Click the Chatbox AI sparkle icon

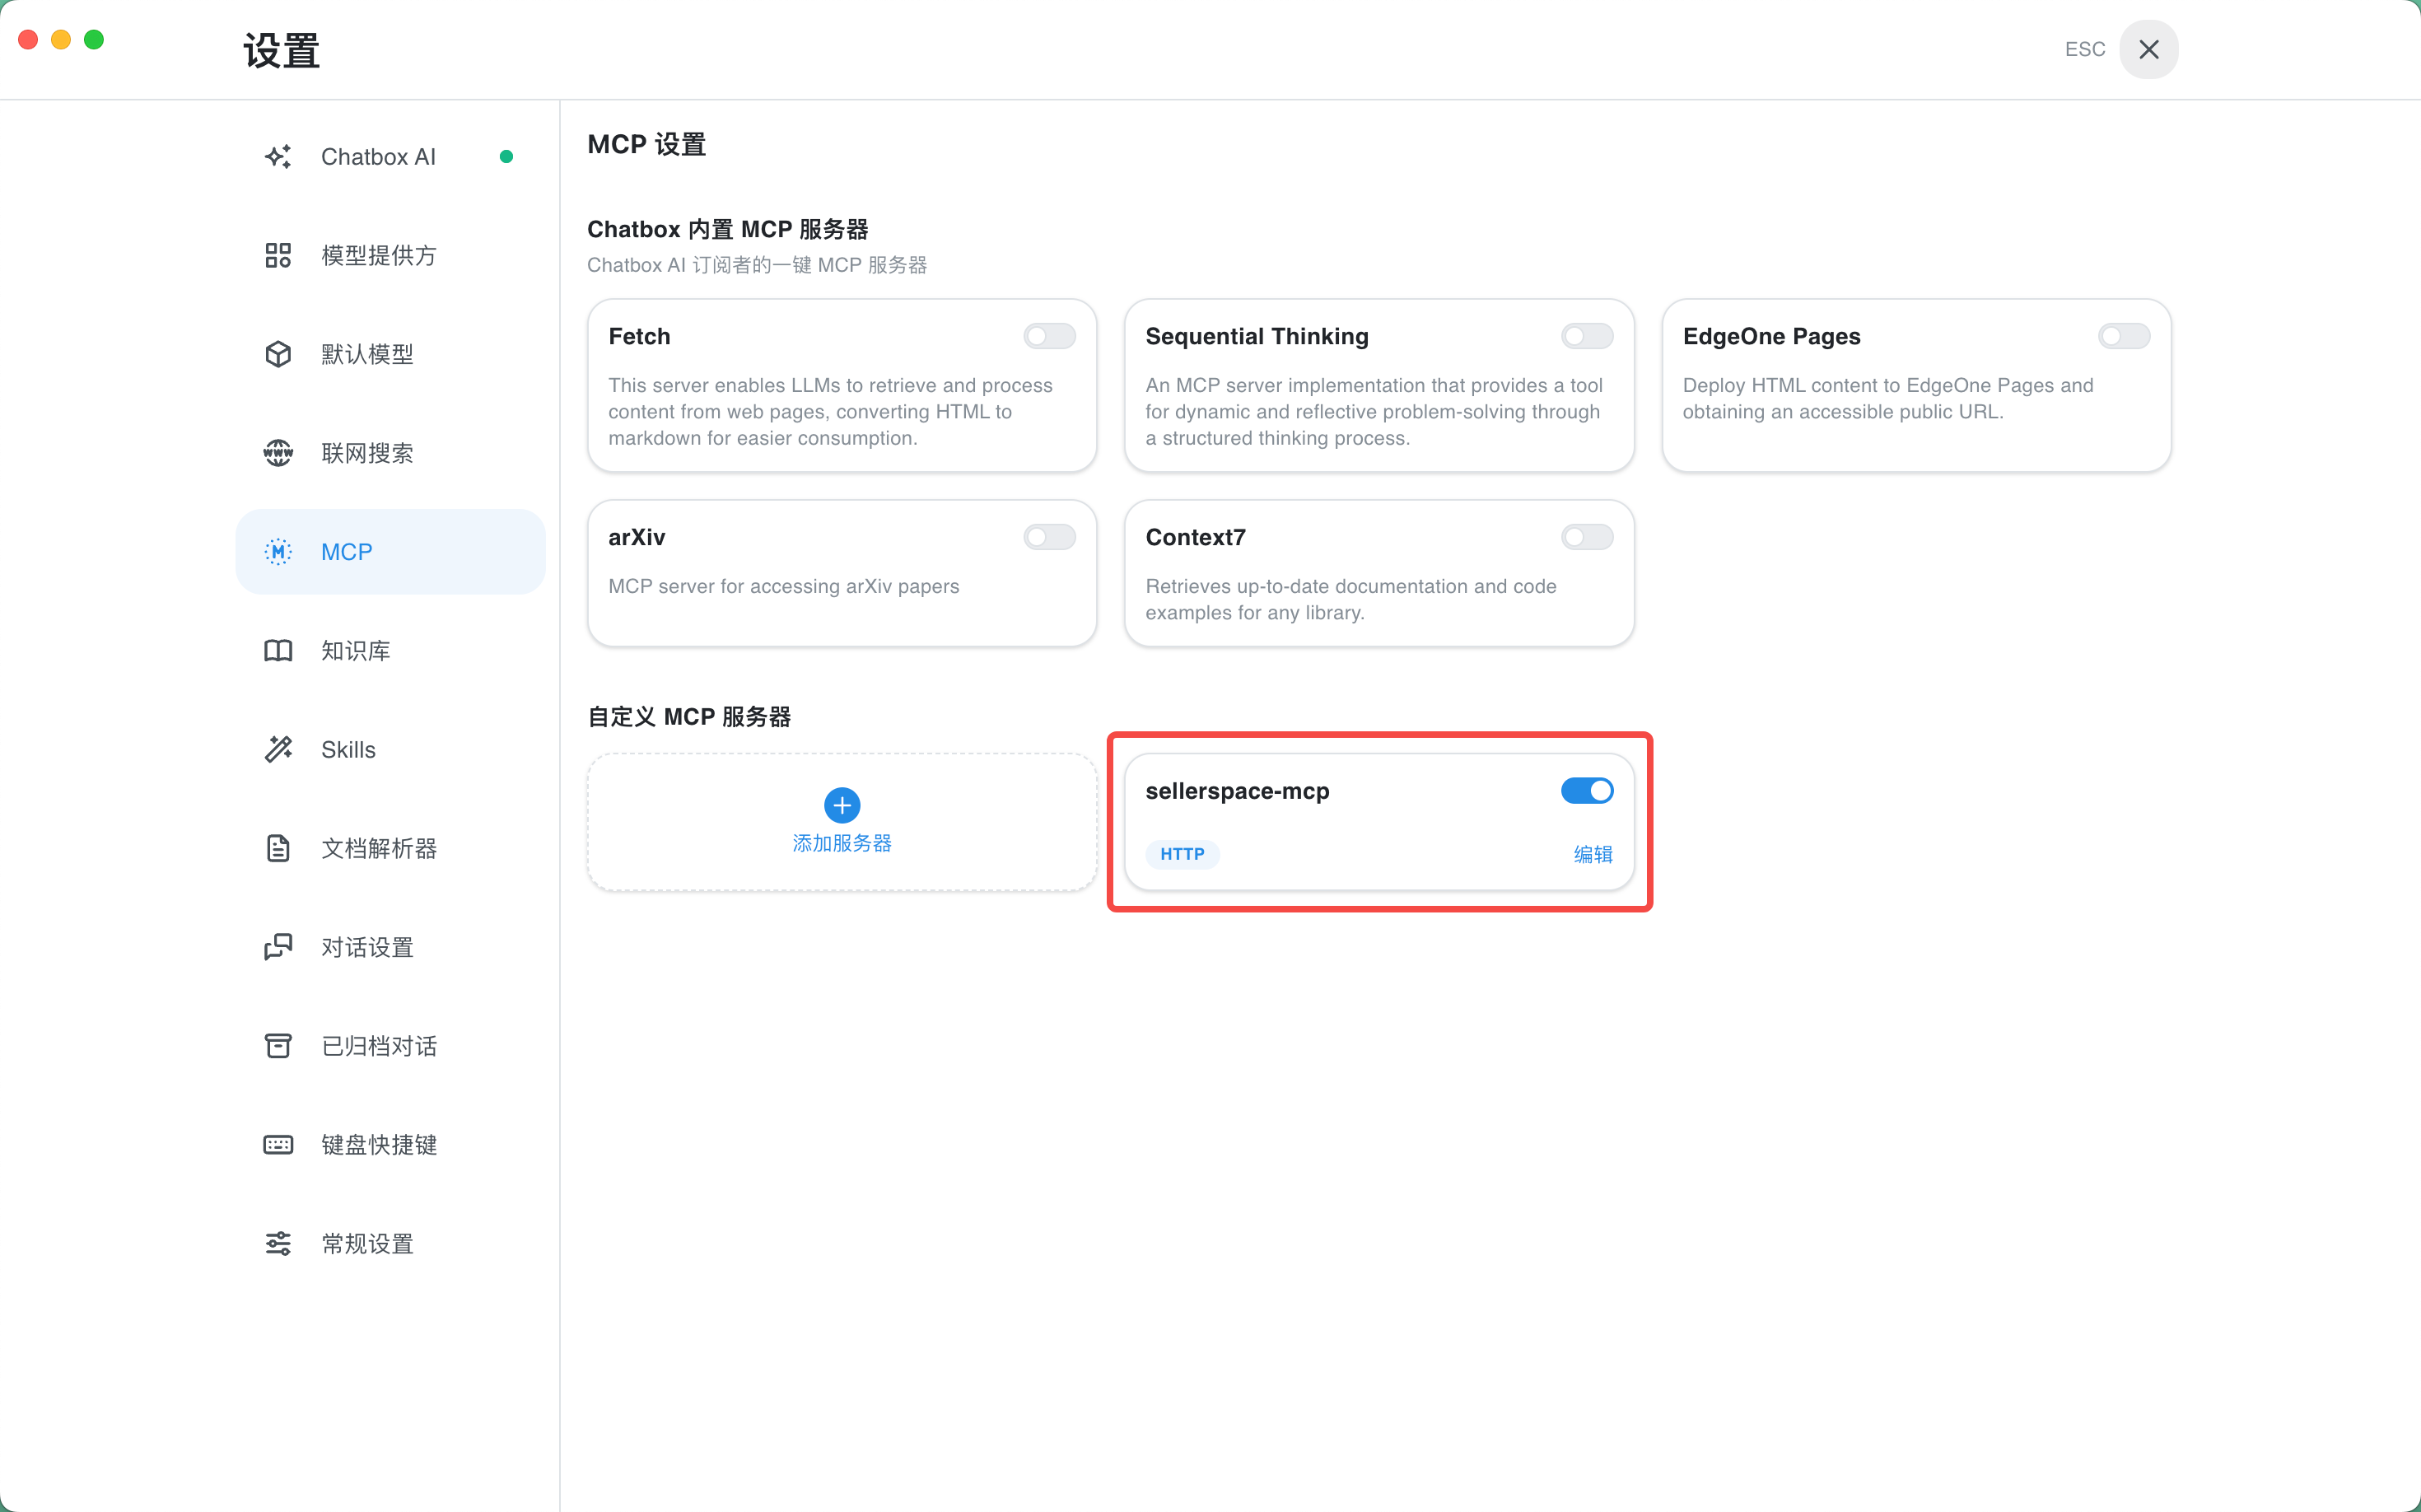pos(278,157)
